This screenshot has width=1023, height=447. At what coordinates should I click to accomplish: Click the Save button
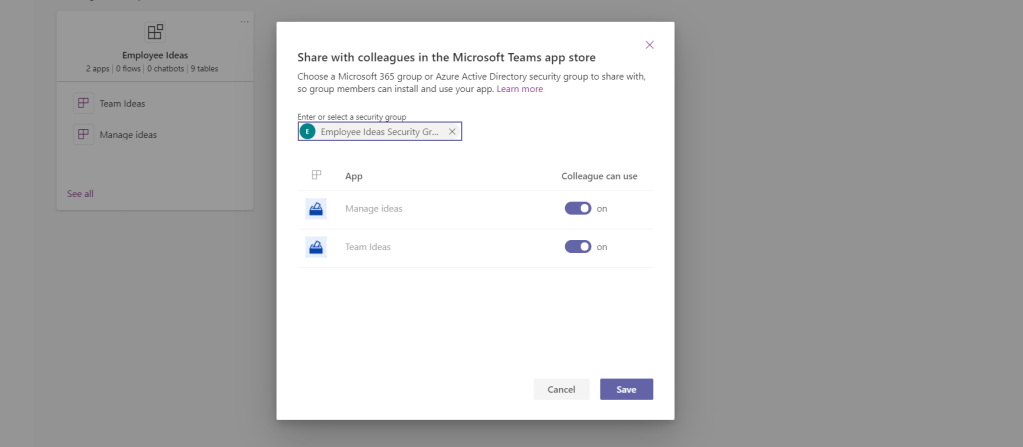click(x=626, y=389)
